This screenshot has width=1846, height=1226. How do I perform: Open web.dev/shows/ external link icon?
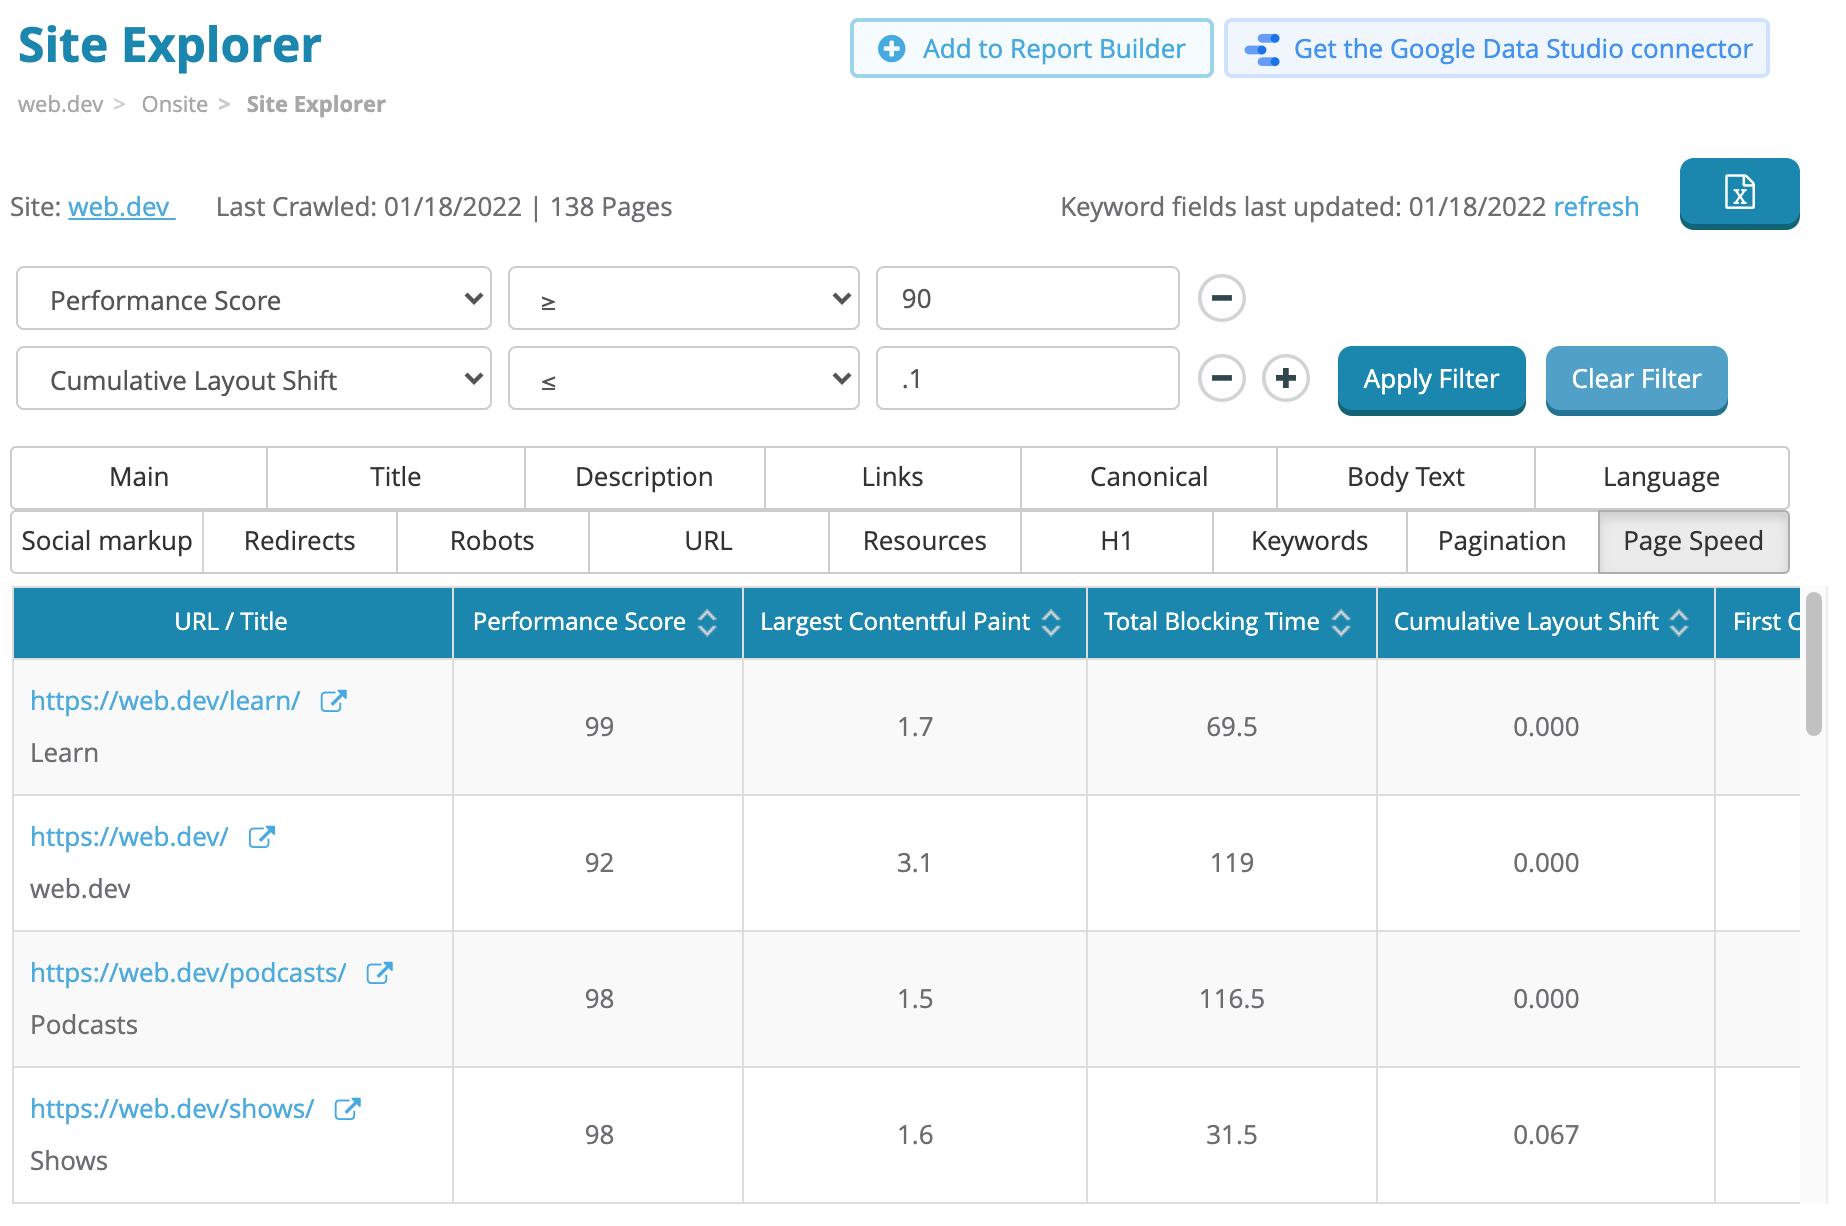pyautogui.click(x=347, y=1109)
